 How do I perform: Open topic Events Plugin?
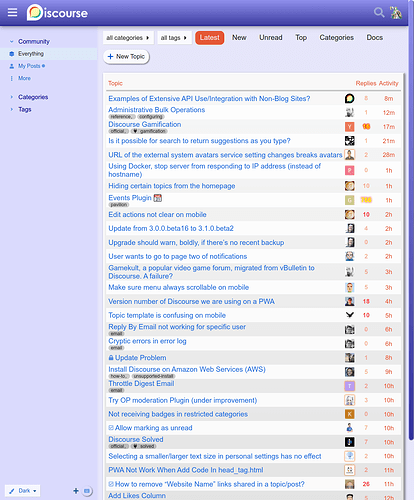coord(130,198)
